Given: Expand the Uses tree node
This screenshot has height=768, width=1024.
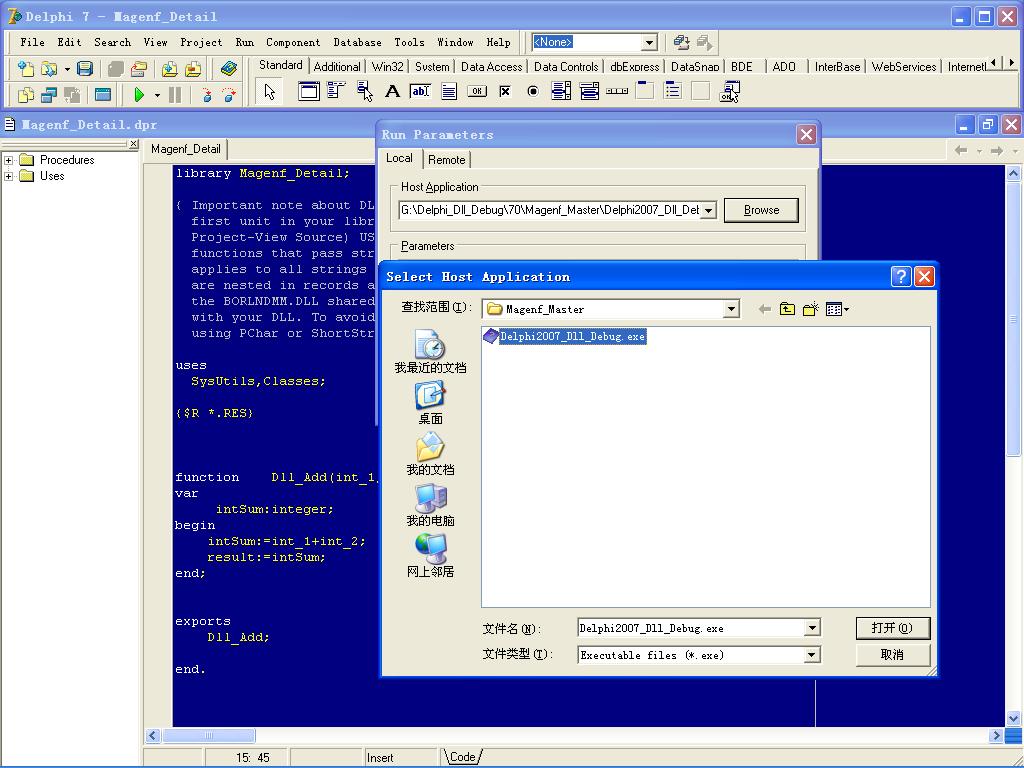Looking at the screenshot, I should (9, 176).
